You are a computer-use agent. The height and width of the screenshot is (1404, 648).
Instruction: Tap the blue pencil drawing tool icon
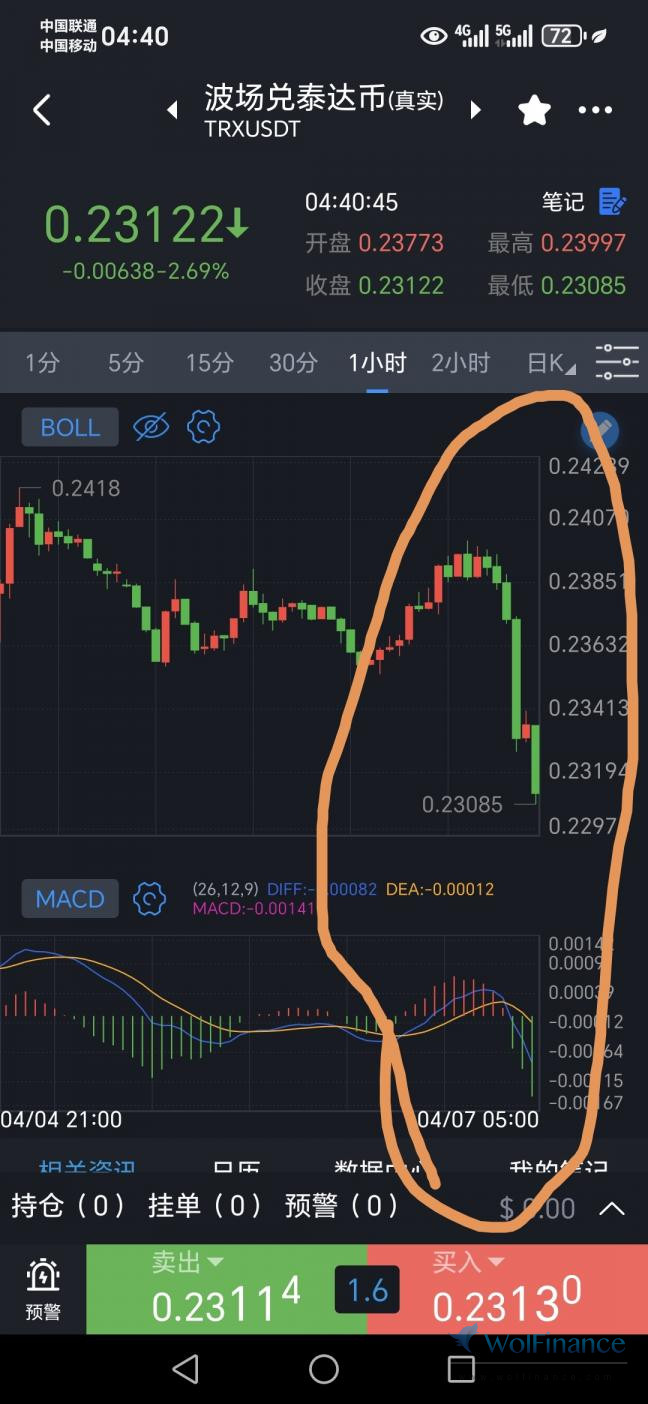600,431
